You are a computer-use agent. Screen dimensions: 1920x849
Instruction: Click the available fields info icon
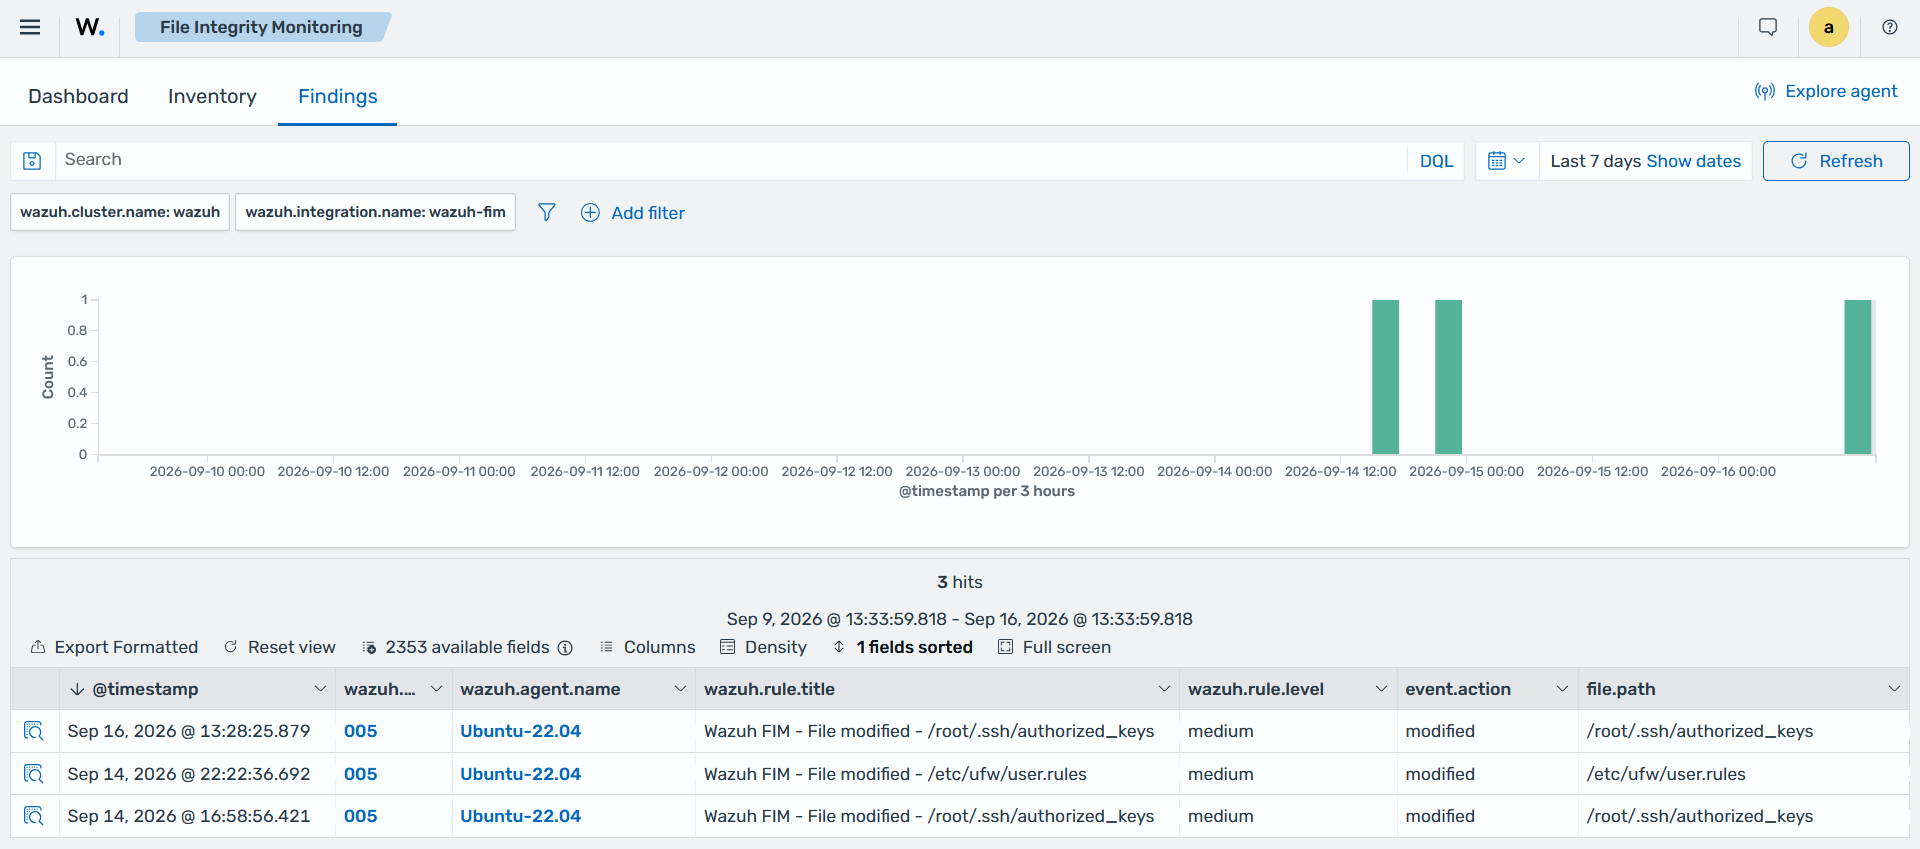coord(565,648)
